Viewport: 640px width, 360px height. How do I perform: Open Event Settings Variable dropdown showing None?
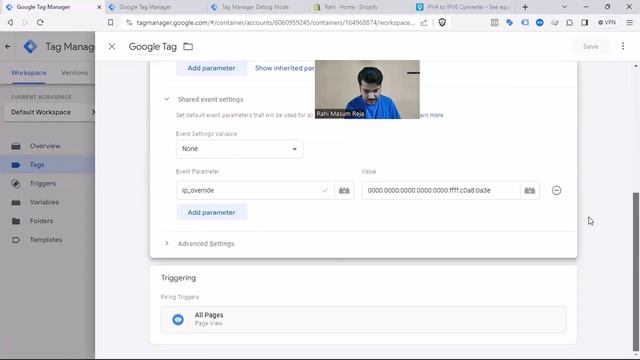pos(240,149)
